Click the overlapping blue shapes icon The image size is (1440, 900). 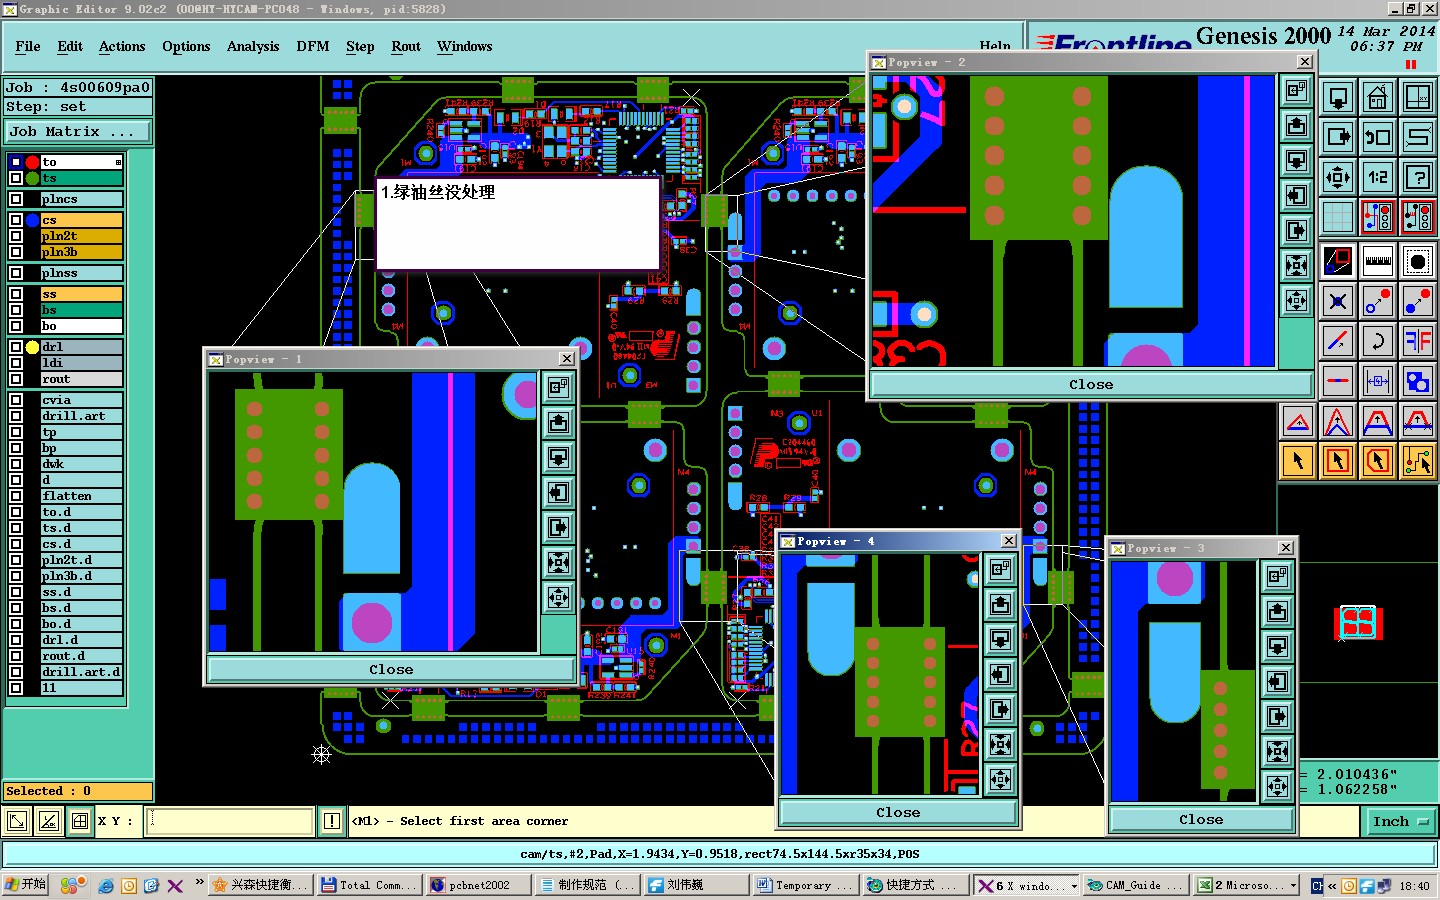[1417, 381]
